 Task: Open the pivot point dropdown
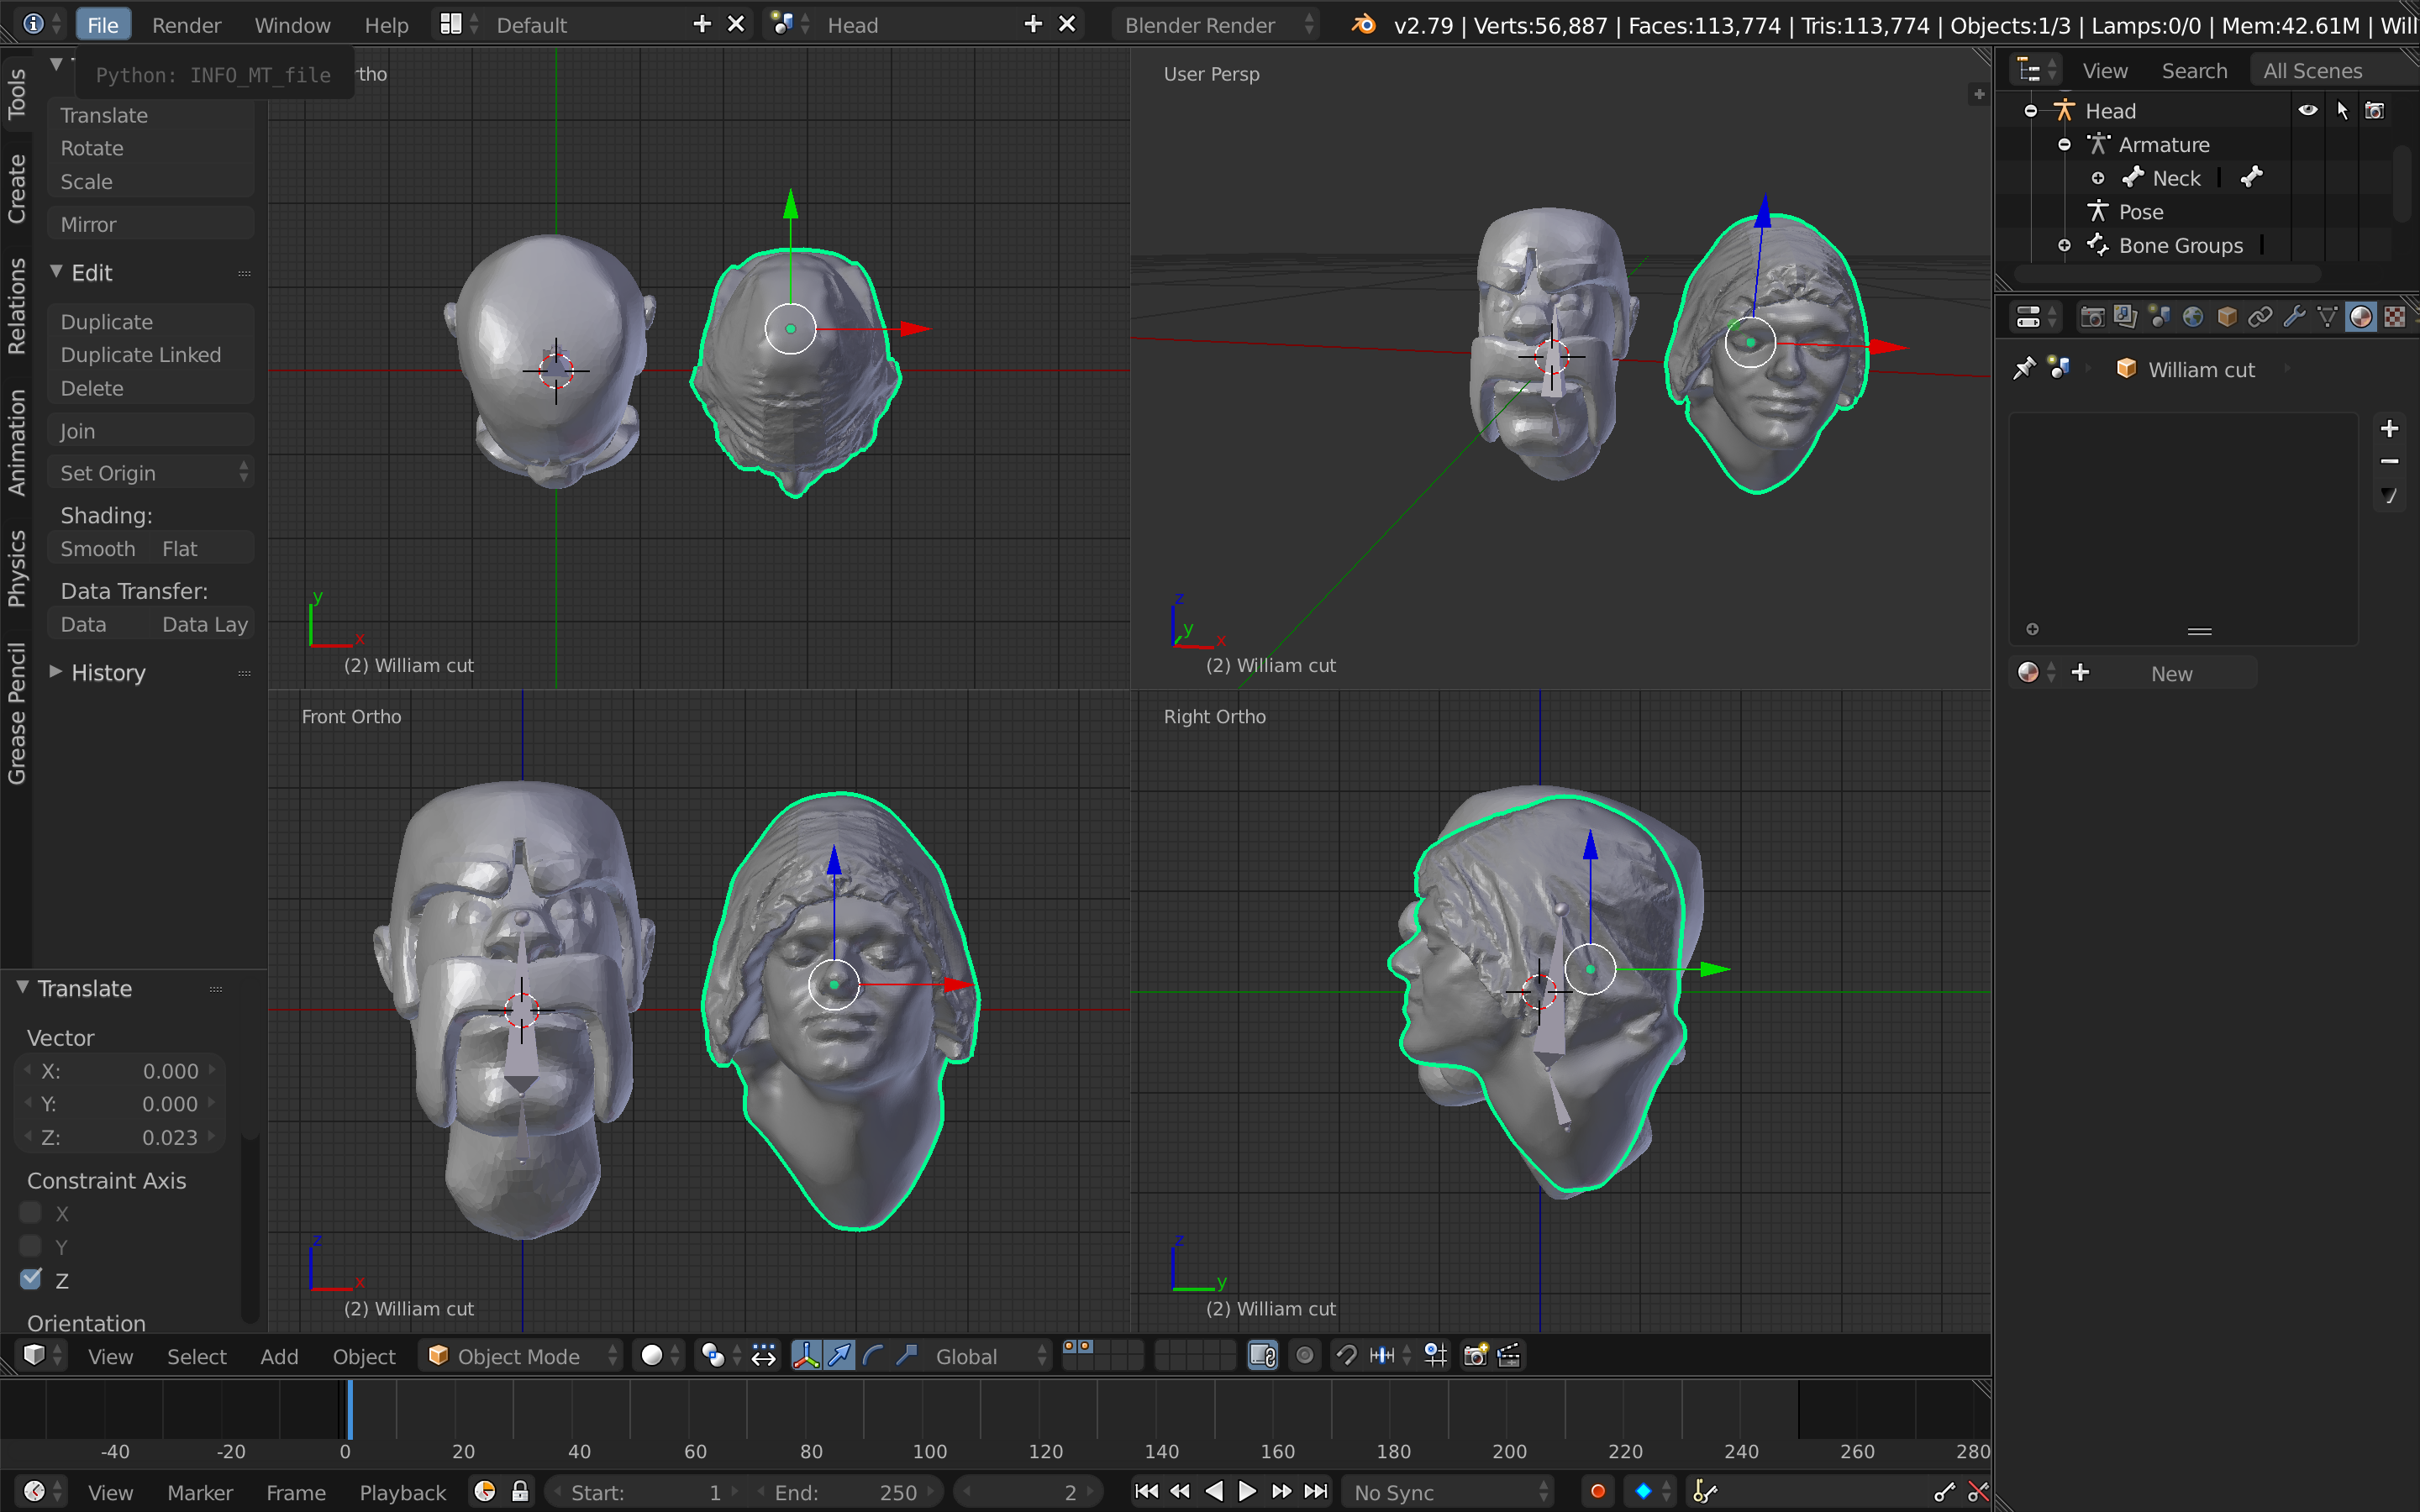point(720,1355)
